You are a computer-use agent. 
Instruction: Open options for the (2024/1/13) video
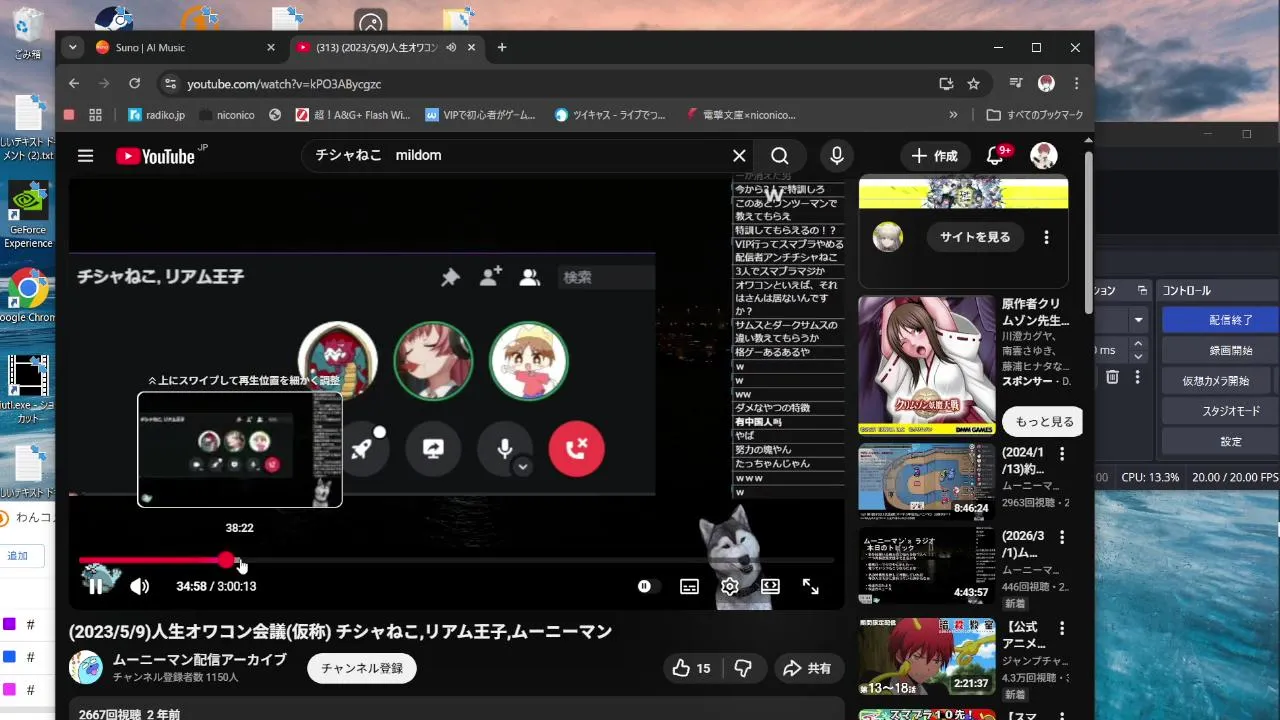tap(1062, 454)
